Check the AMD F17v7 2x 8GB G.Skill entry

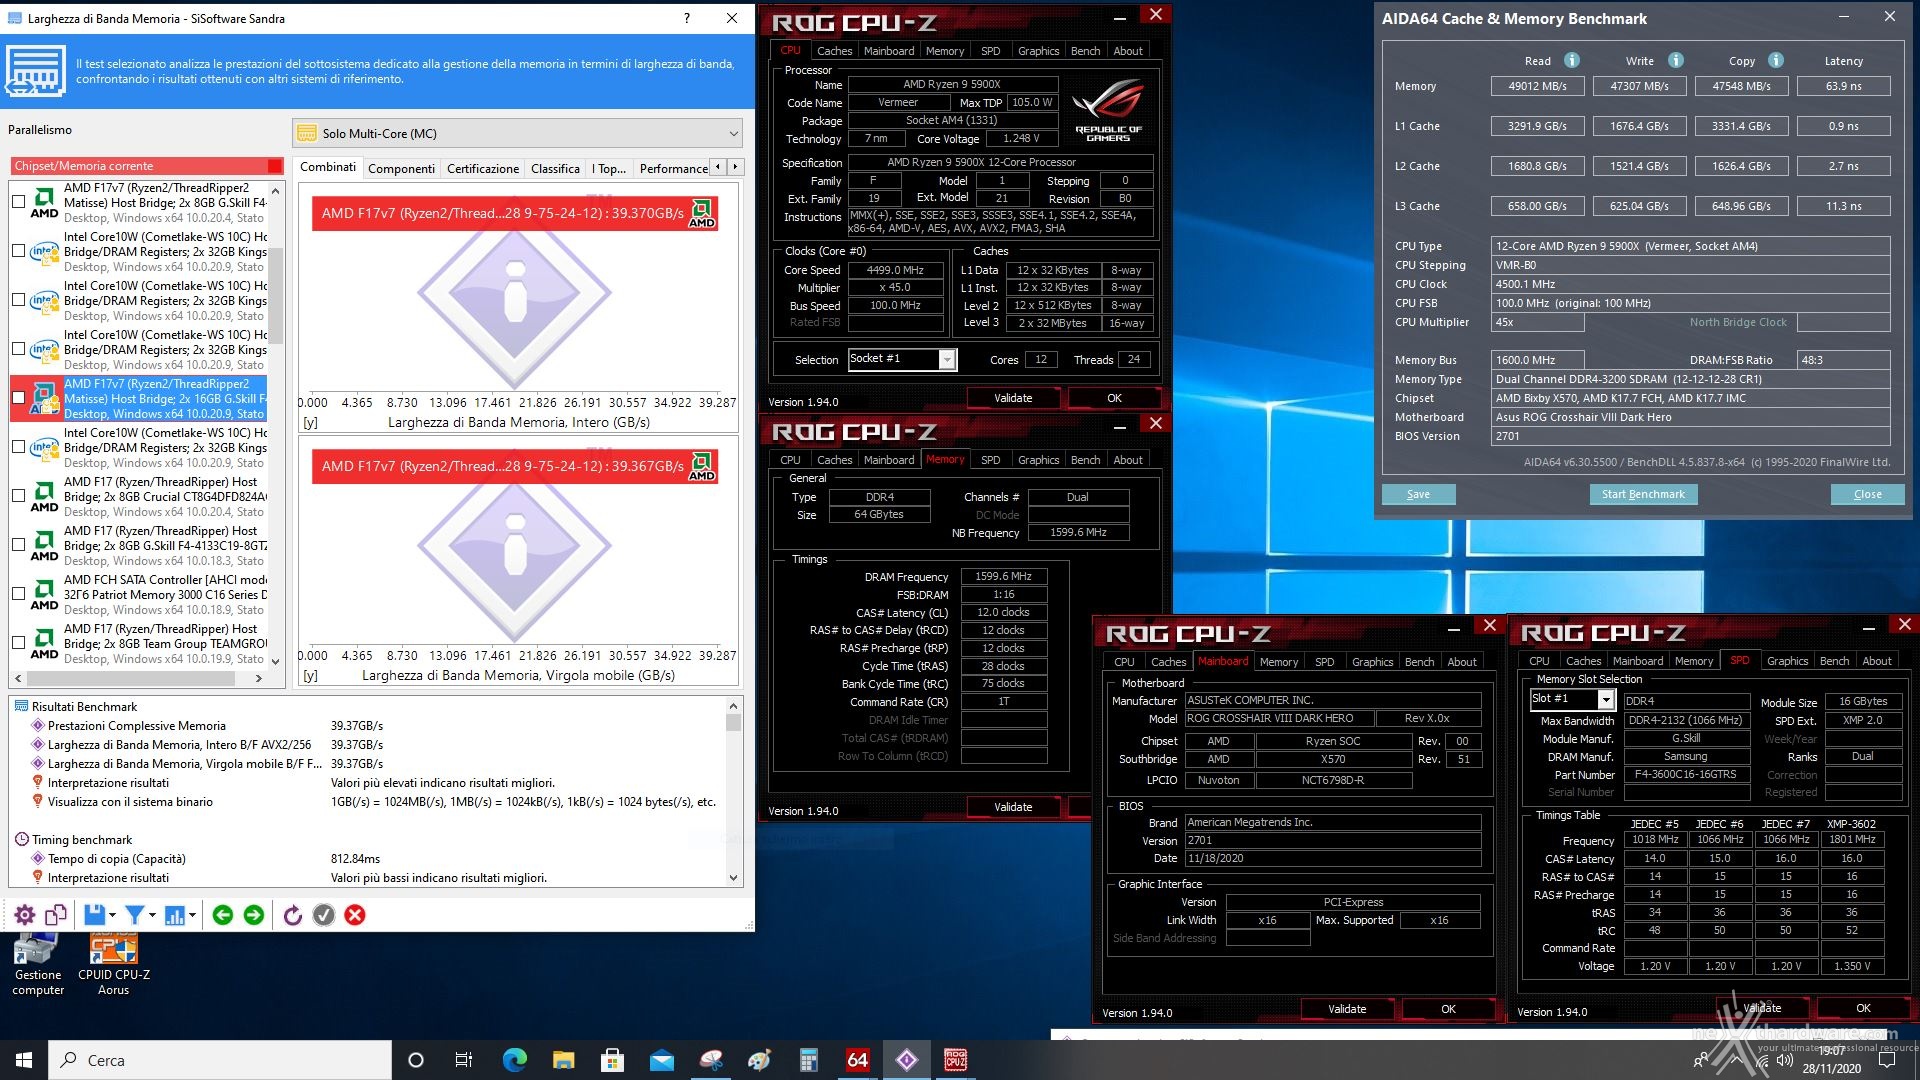pos(18,202)
